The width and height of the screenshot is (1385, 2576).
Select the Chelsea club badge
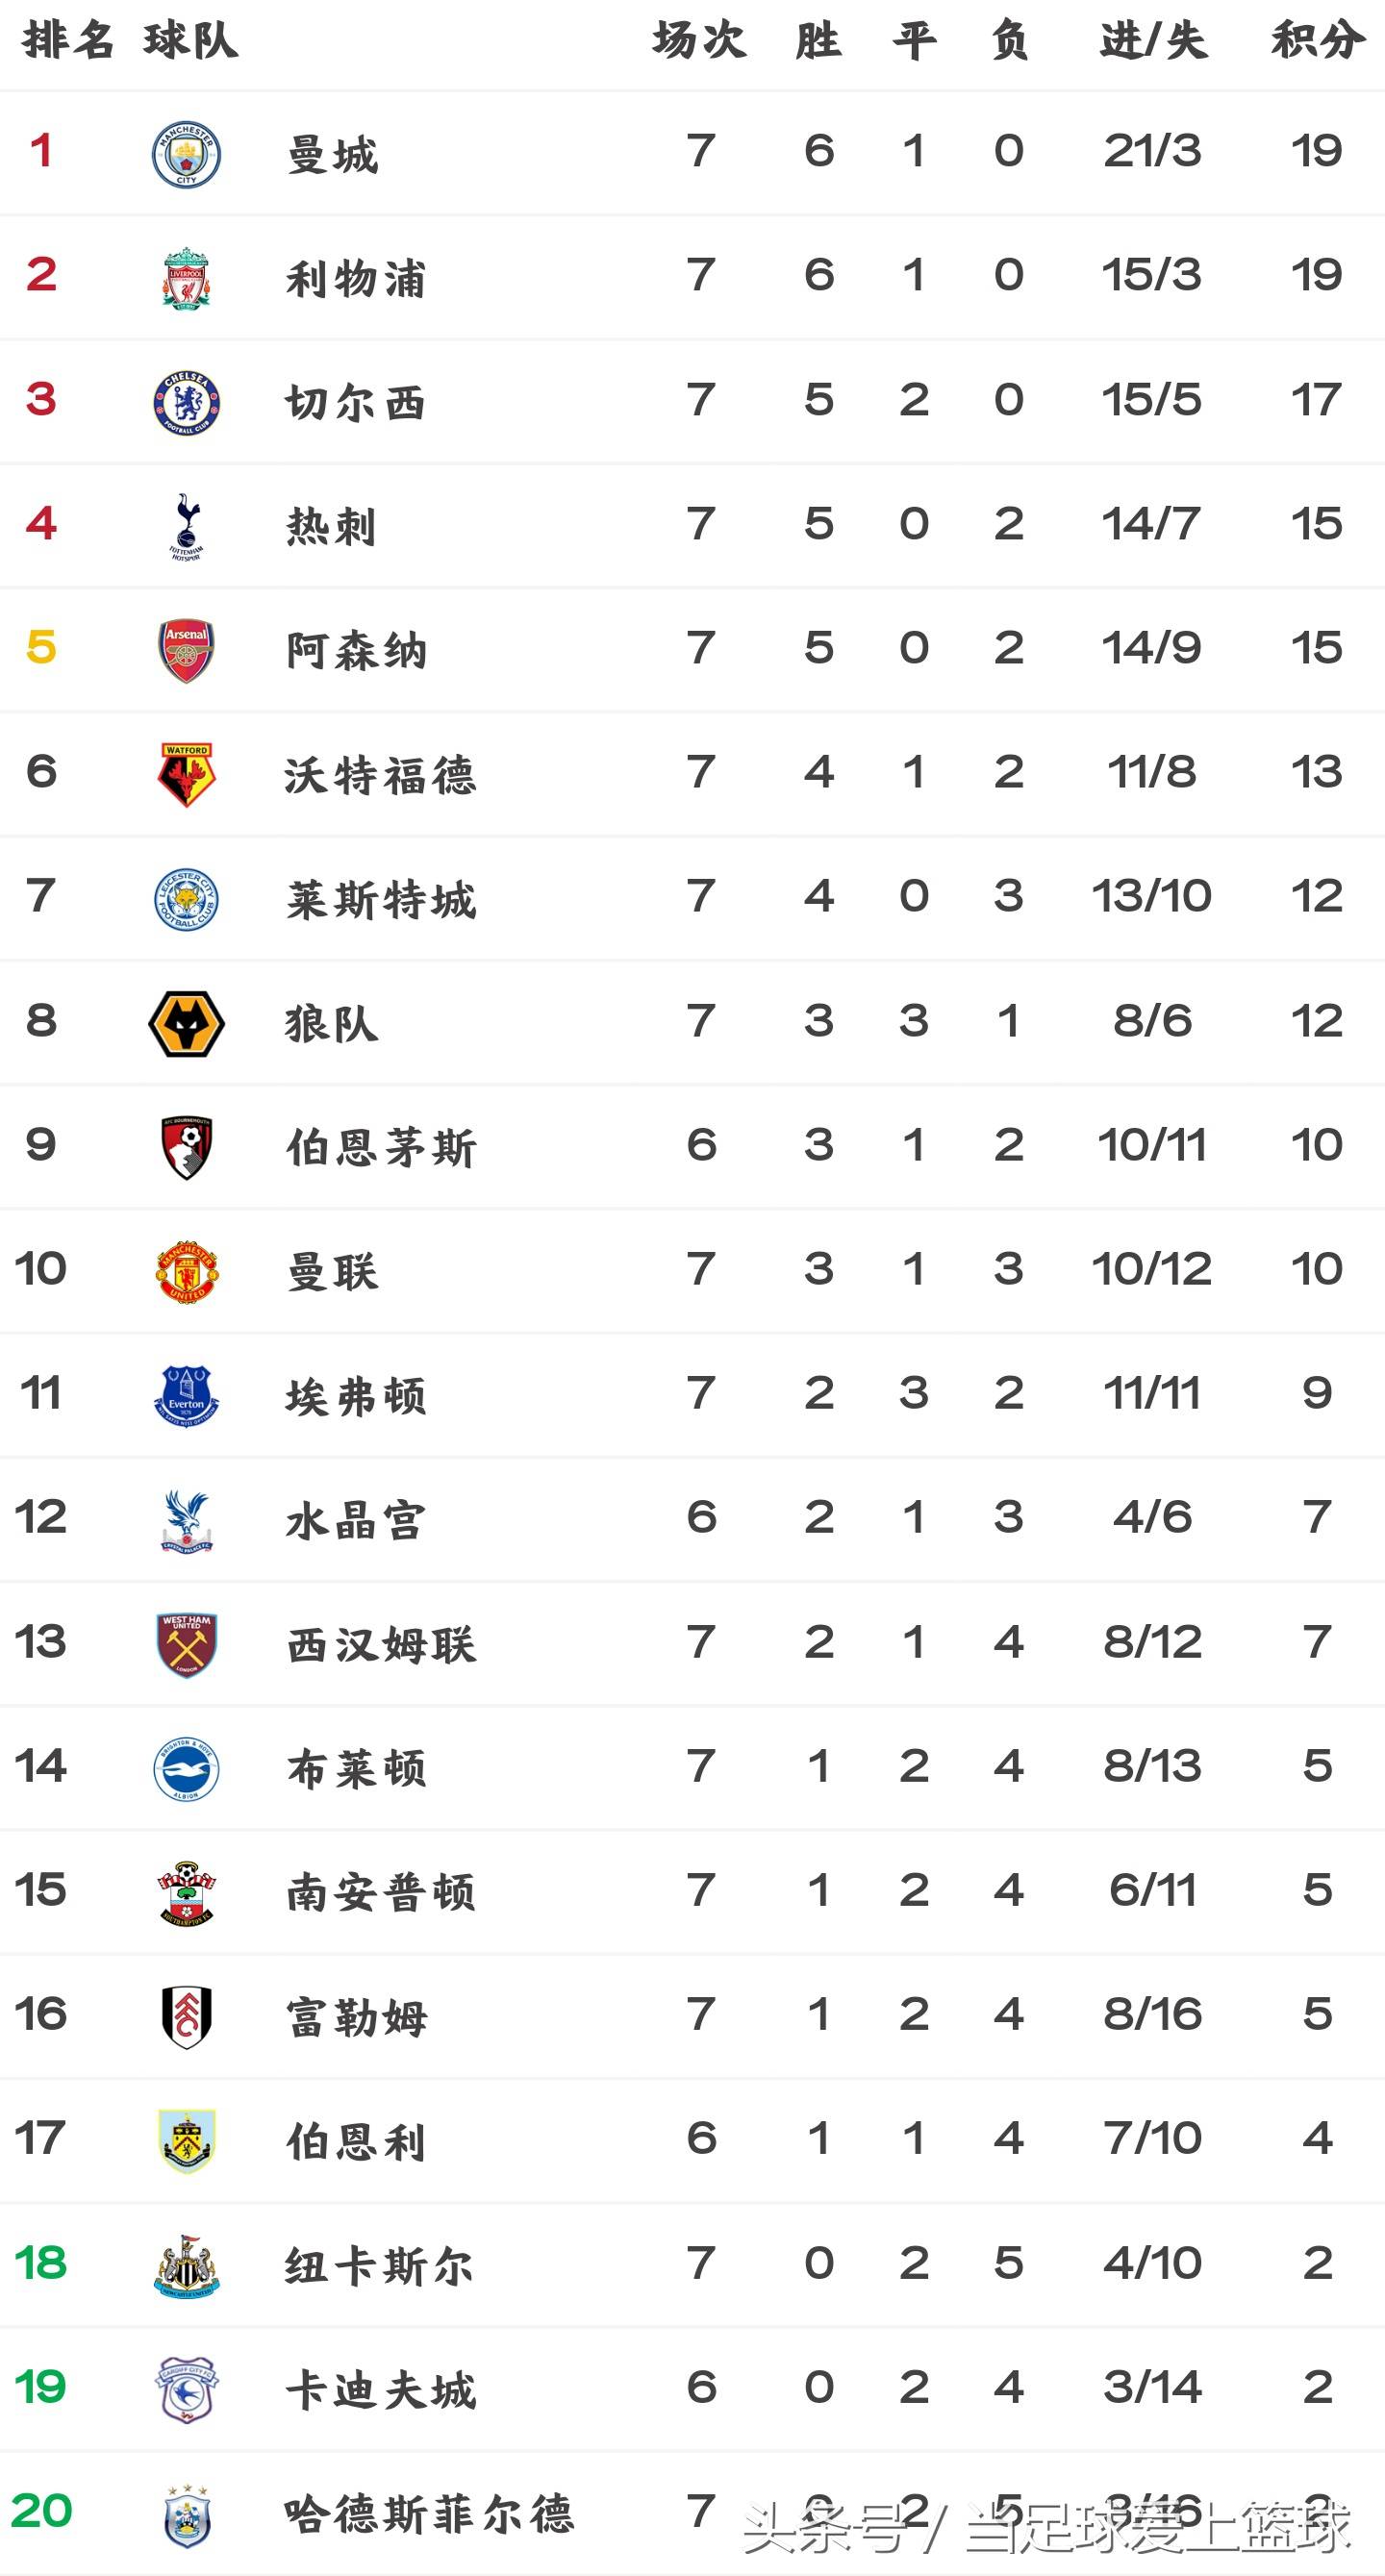click(x=186, y=403)
